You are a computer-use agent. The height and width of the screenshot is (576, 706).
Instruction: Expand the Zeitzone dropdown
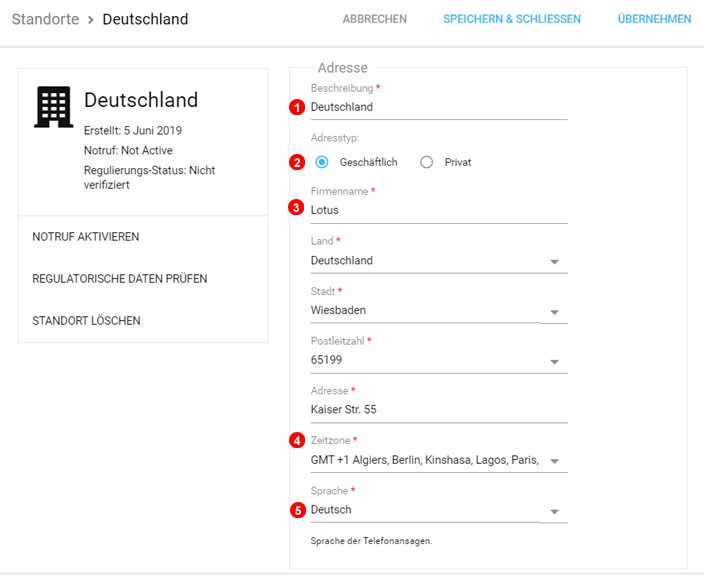tap(554, 461)
